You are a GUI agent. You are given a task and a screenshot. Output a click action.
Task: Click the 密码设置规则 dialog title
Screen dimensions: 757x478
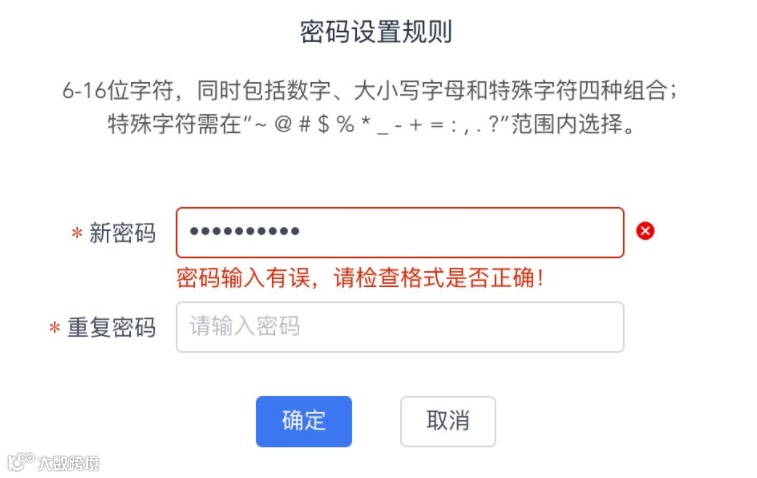point(376,32)
